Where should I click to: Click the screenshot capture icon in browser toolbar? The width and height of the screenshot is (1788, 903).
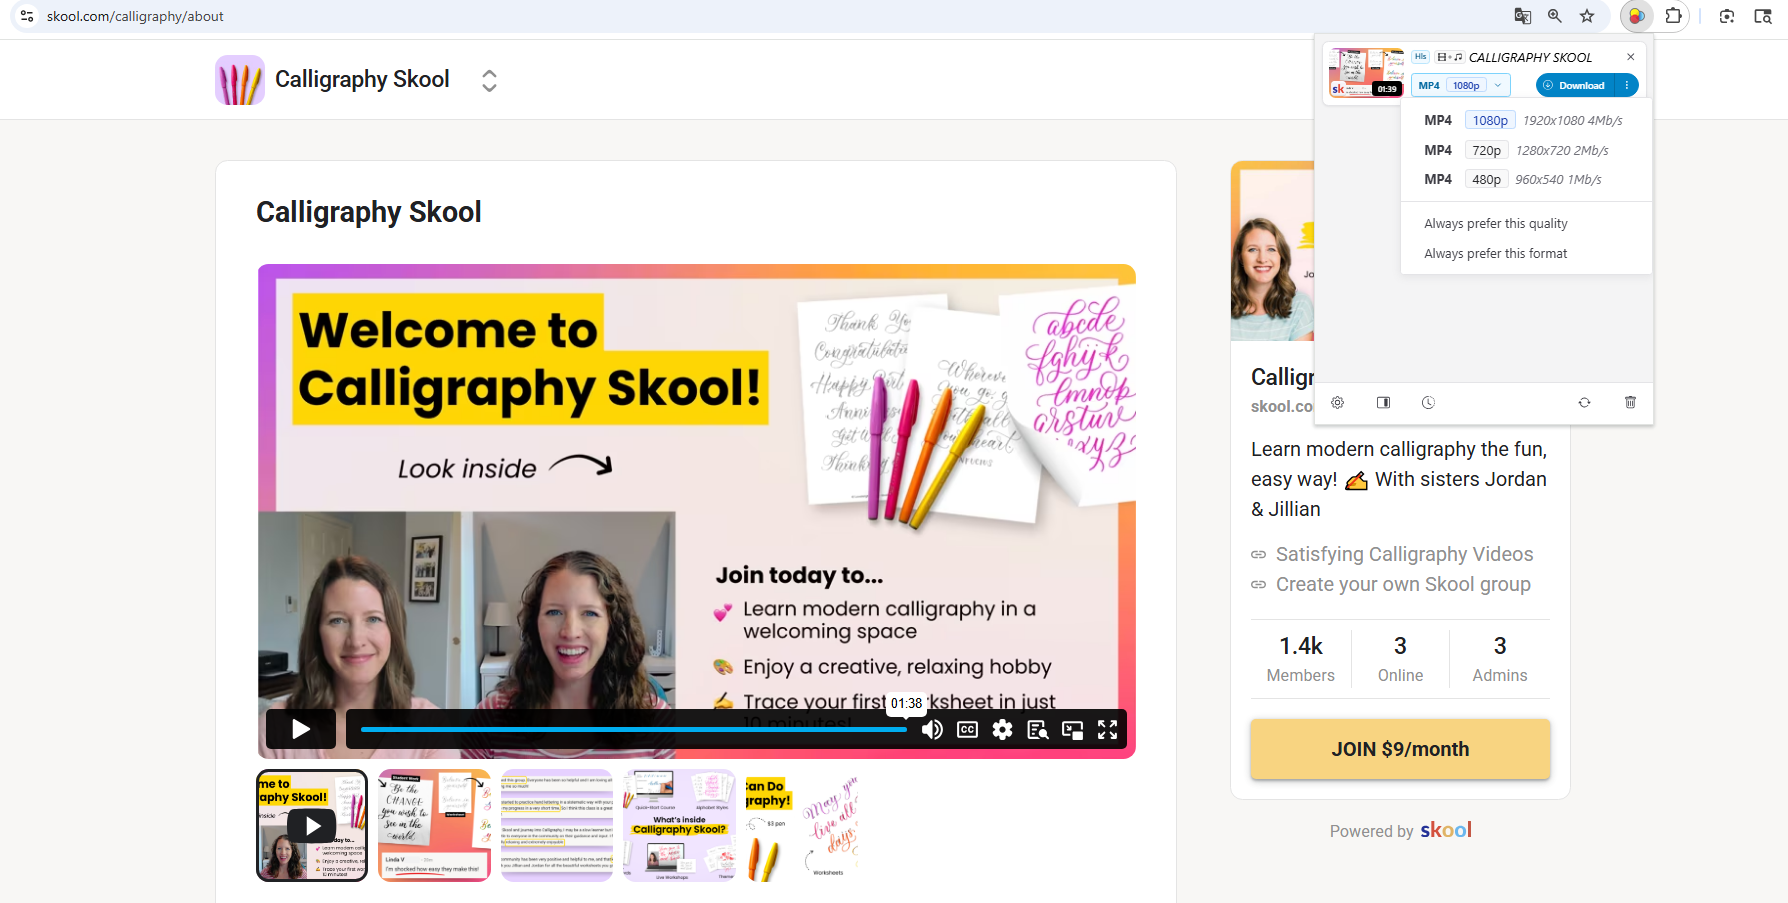click(x=1727, y=16)
